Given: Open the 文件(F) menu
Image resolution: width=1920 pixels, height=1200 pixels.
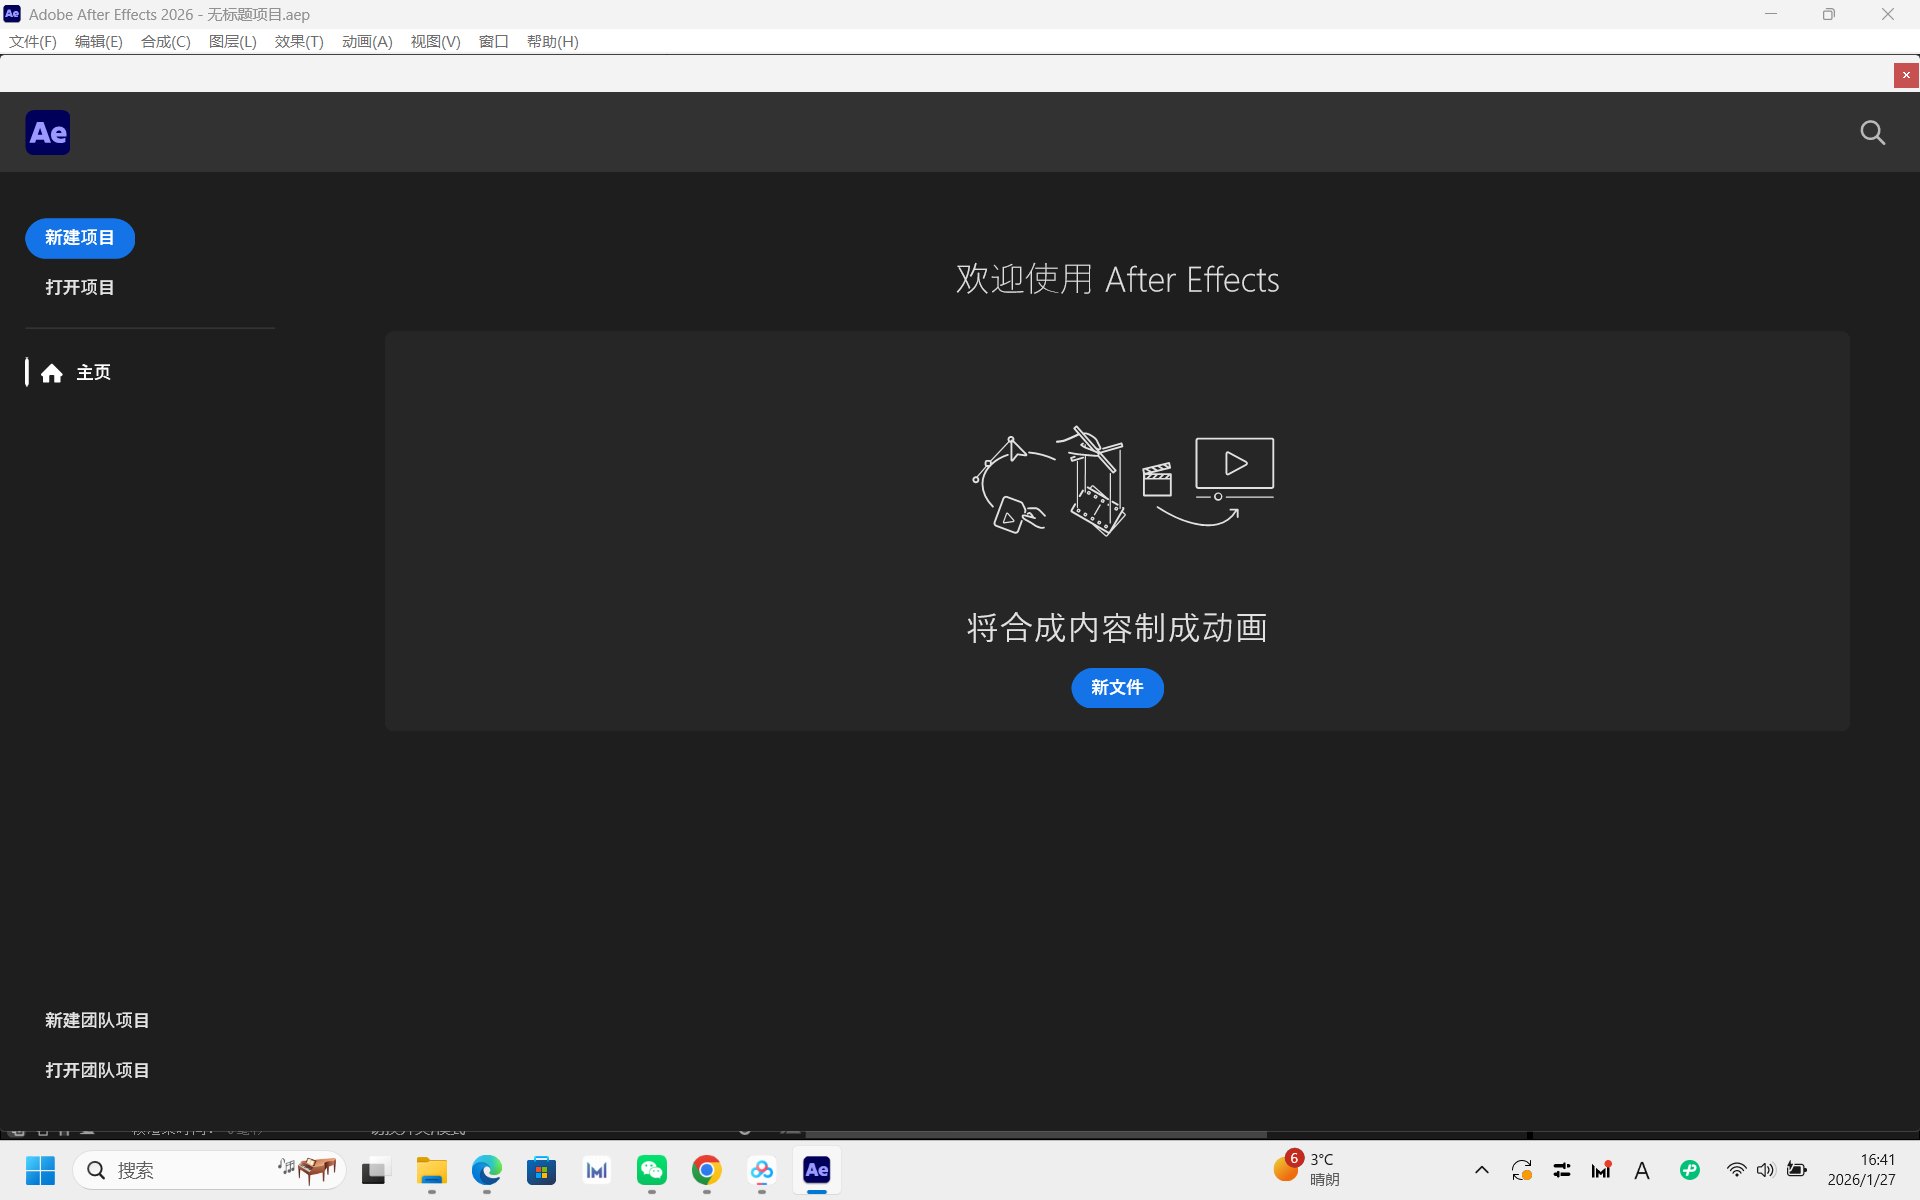Looking at the screenshot, I should point(33,41).
